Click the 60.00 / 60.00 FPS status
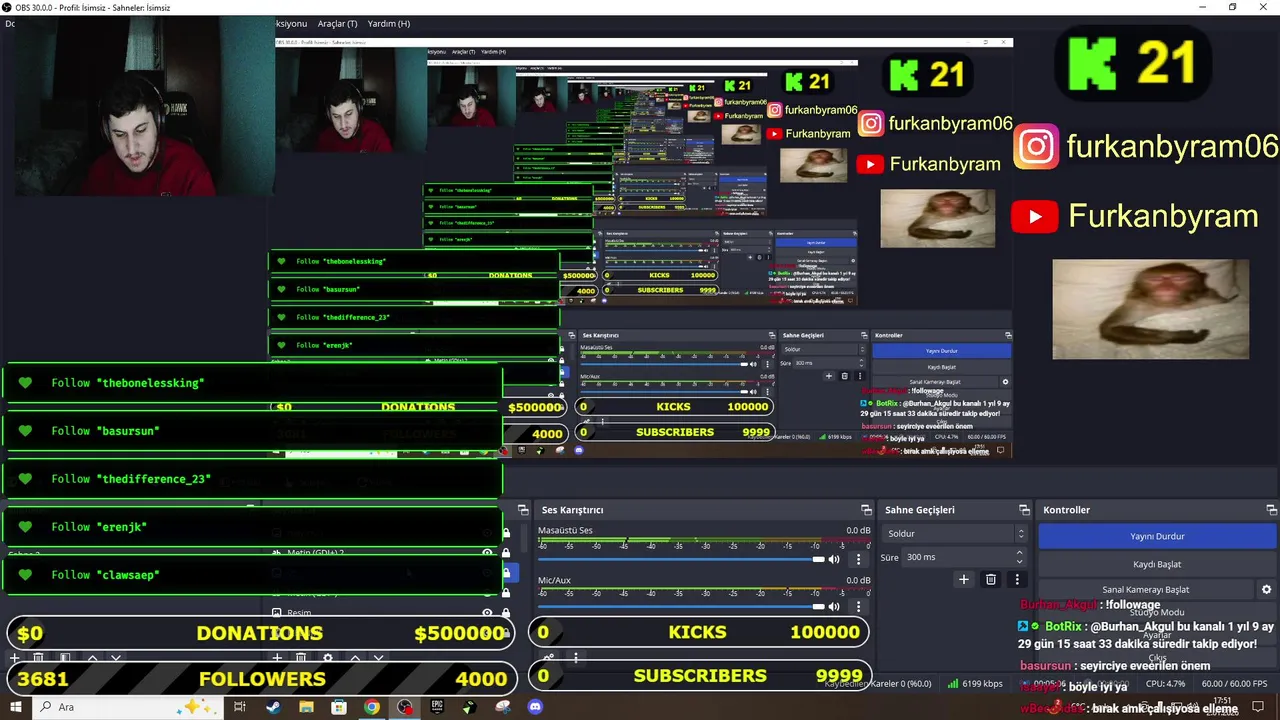The height and width of the screenshot is (720, 1280). pyautogui.click(x=1232, y=684)
